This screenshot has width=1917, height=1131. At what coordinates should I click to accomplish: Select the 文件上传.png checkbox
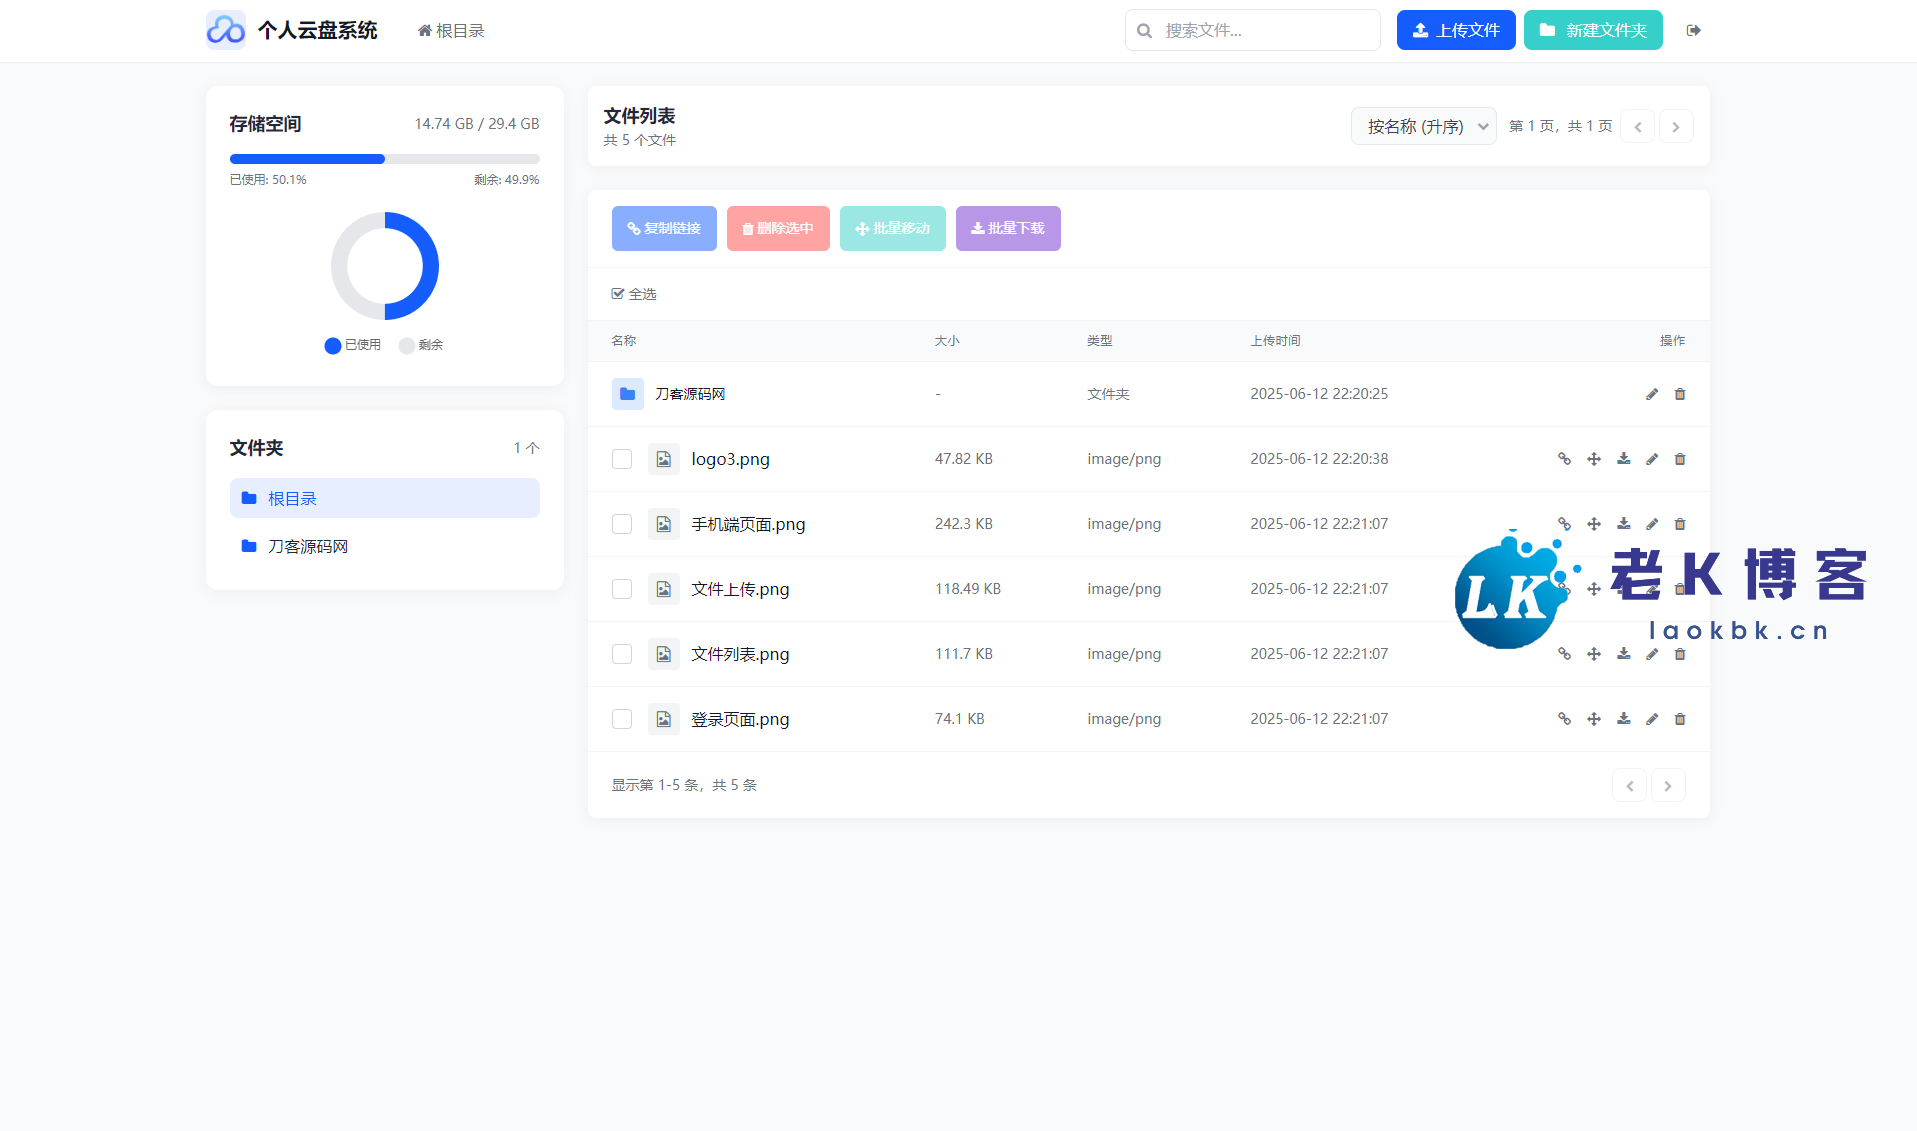tap(622, 589)
